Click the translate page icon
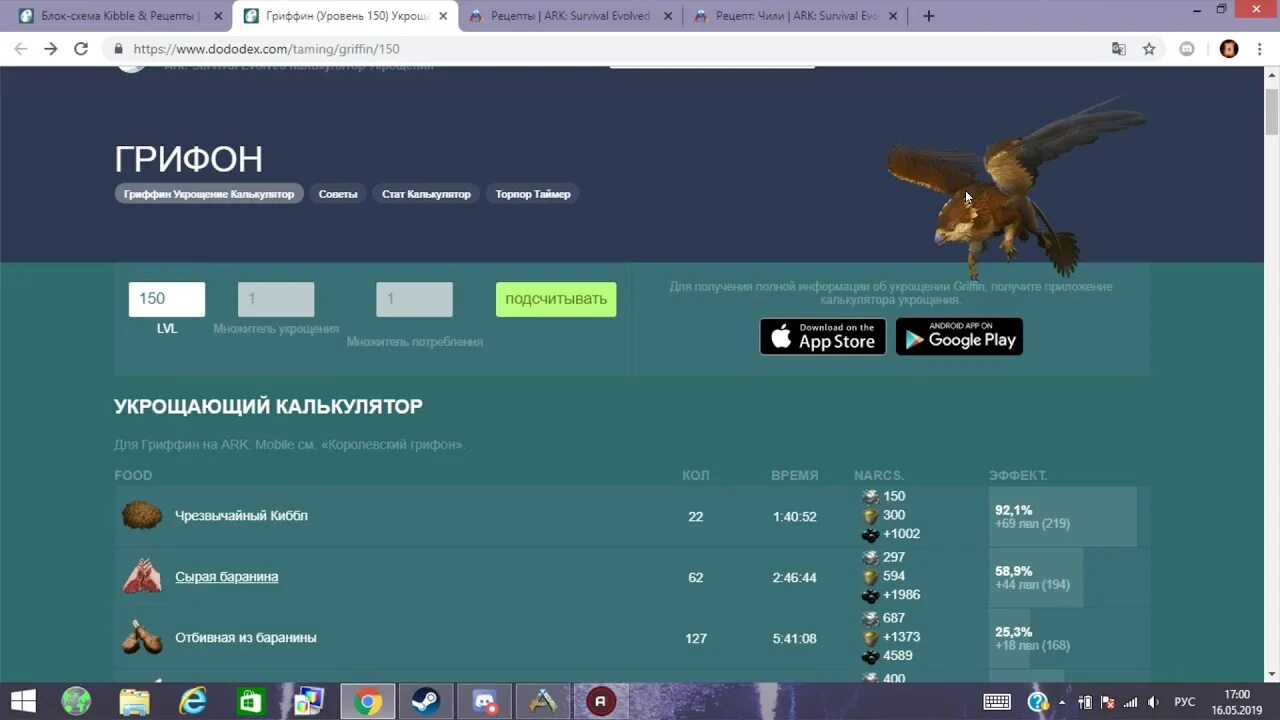1280x720 pixels. (1119, 49)
